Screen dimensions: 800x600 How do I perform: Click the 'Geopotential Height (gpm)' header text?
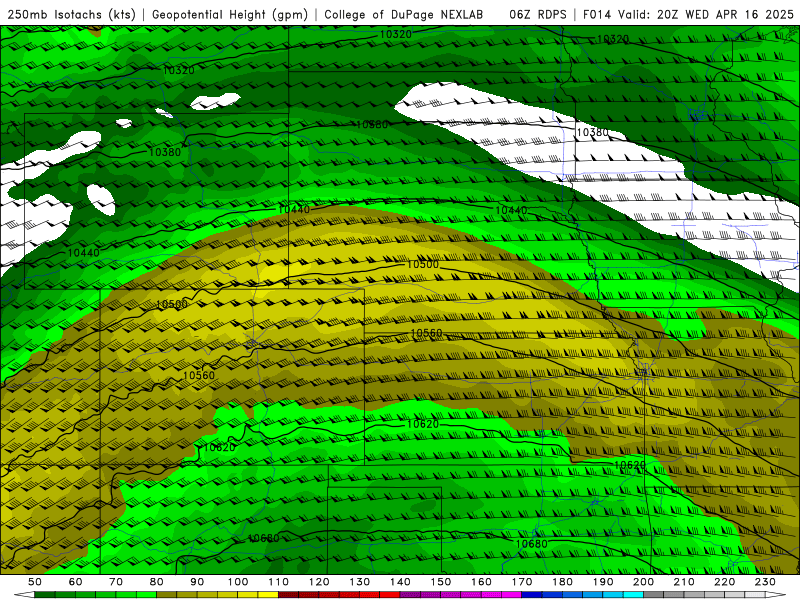[230, 14]
